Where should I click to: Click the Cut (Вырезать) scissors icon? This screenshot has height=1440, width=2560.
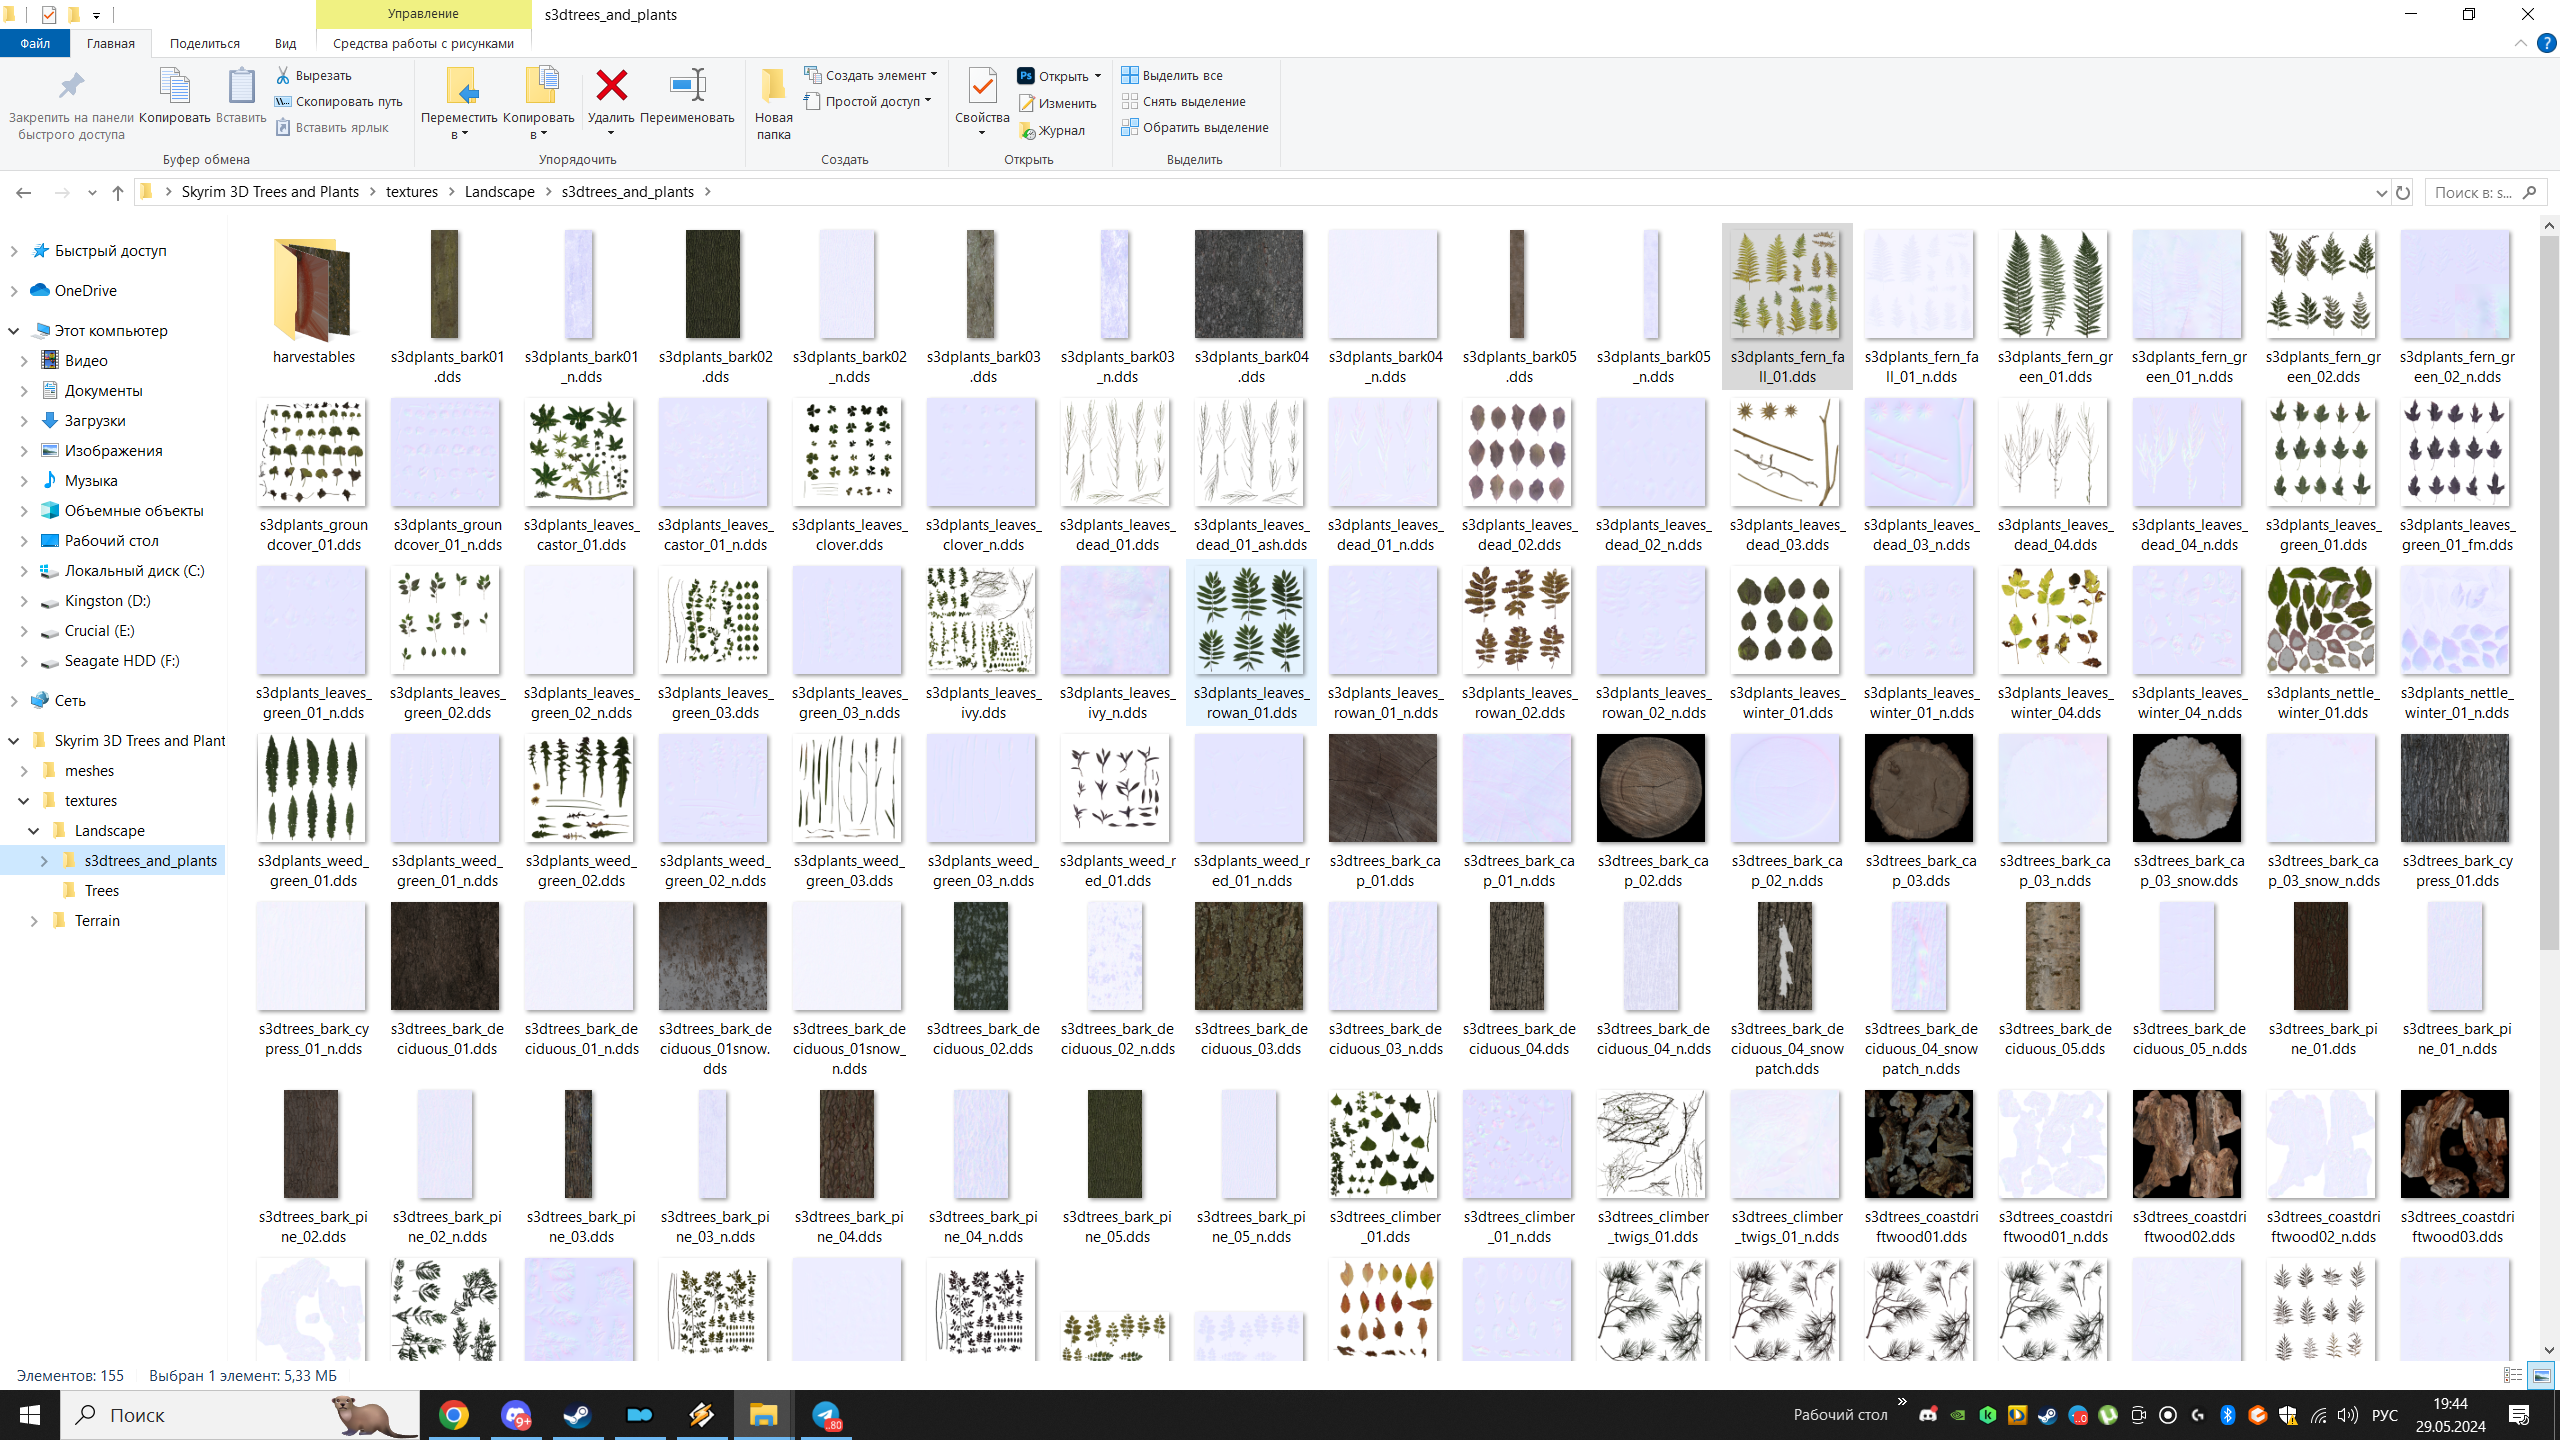pos(283,75)
